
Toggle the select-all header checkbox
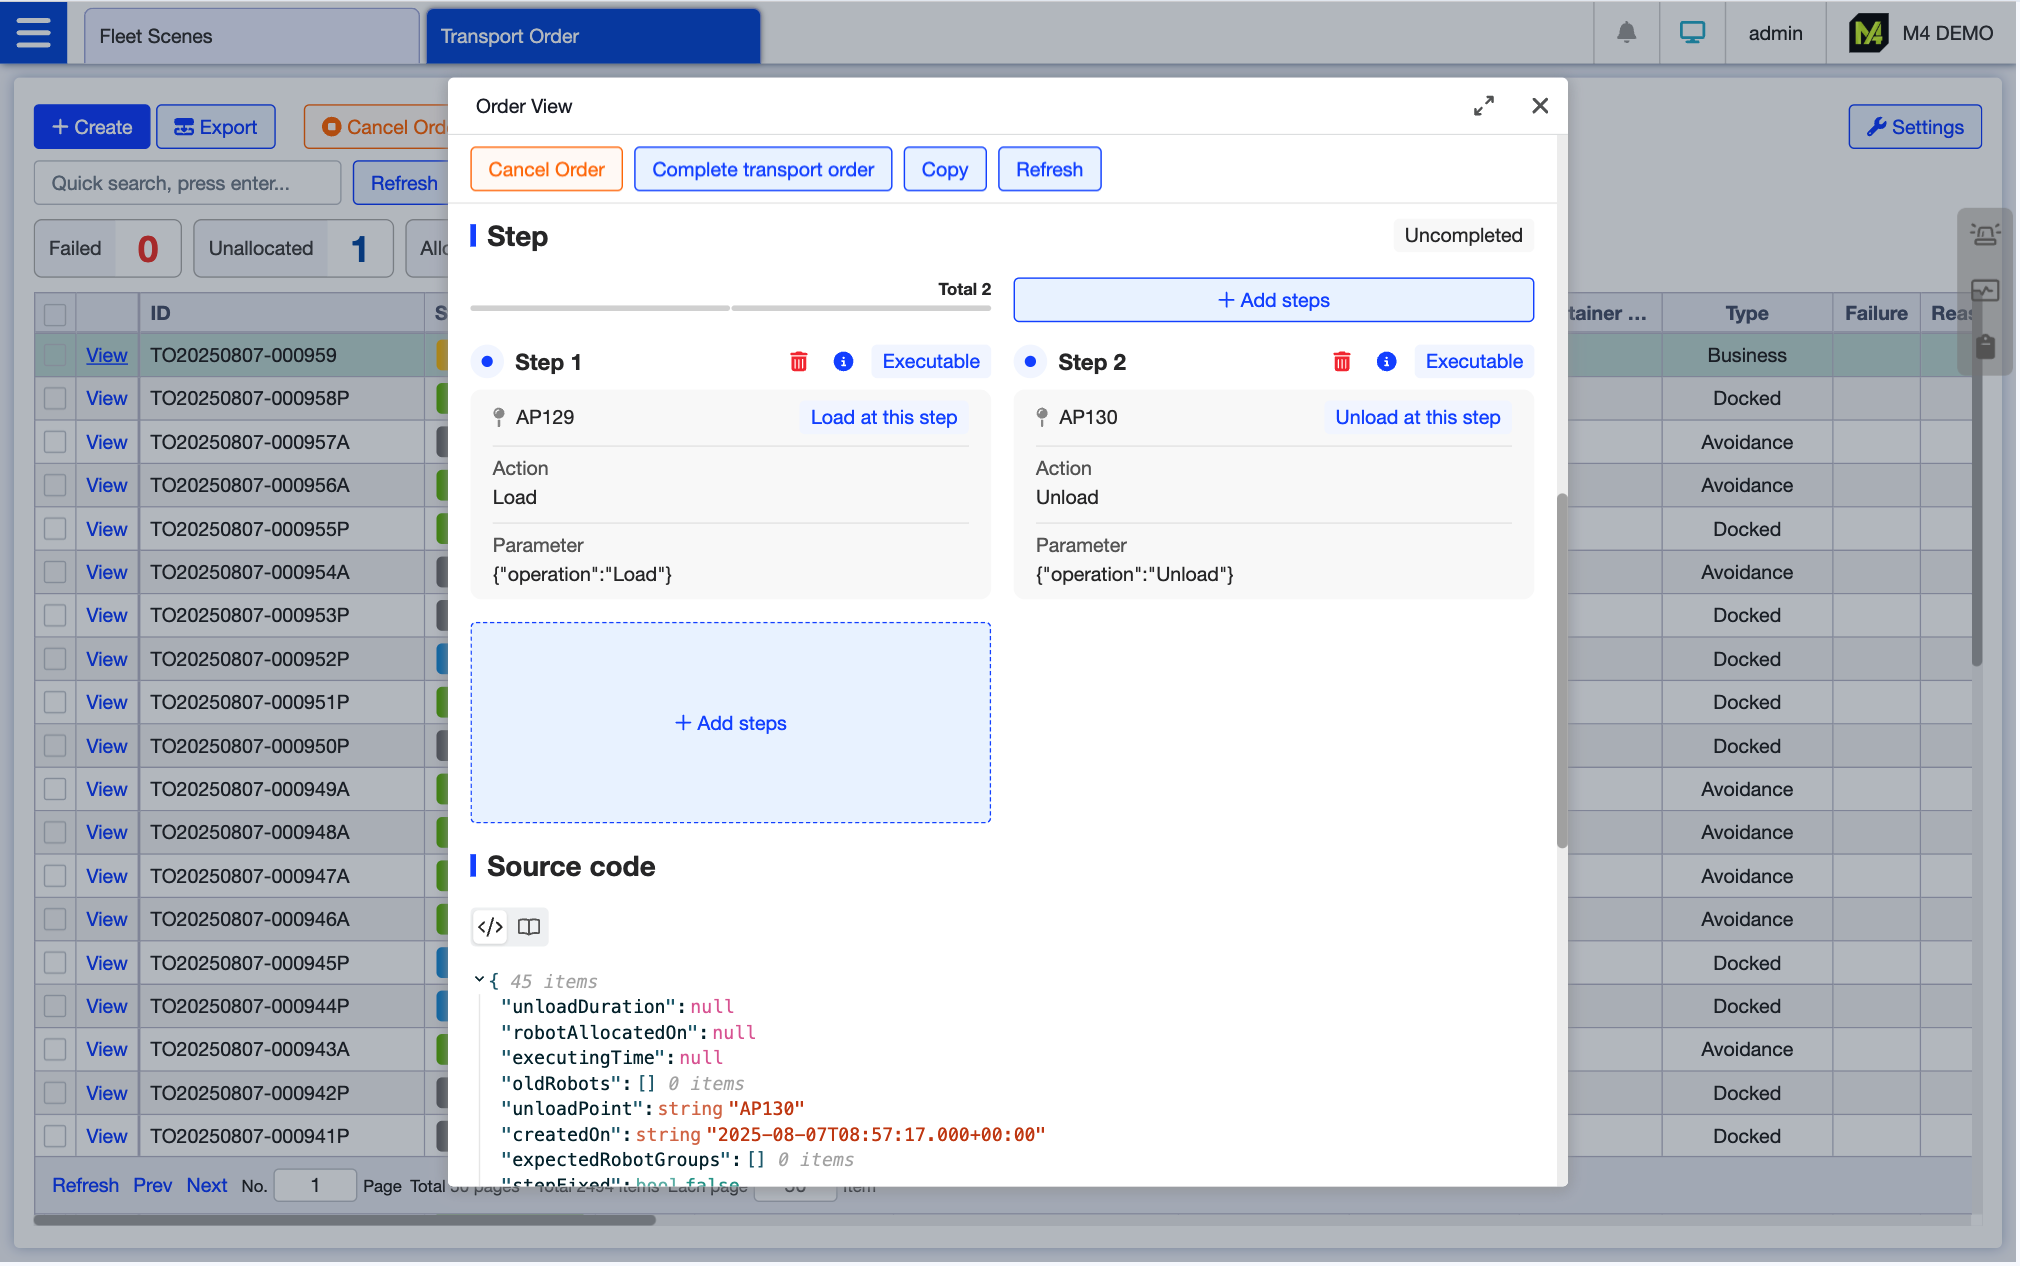55,314
